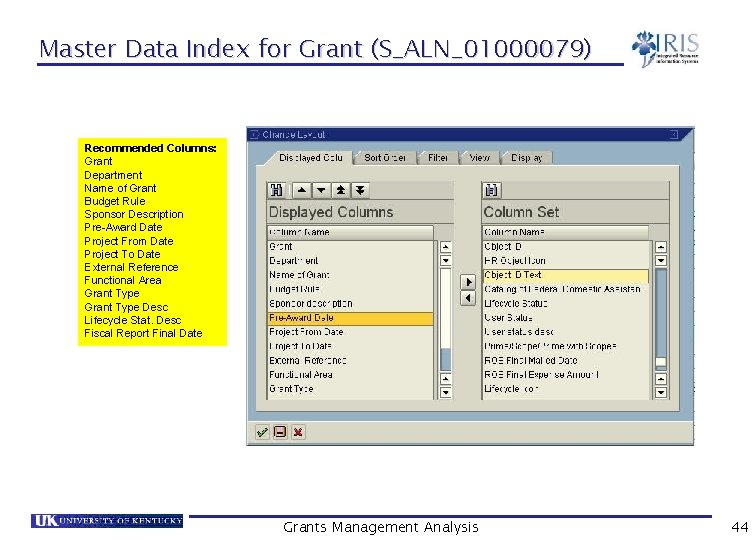Click the save layout icon
This screenshot has height=540, width=756.
[280, 432]
